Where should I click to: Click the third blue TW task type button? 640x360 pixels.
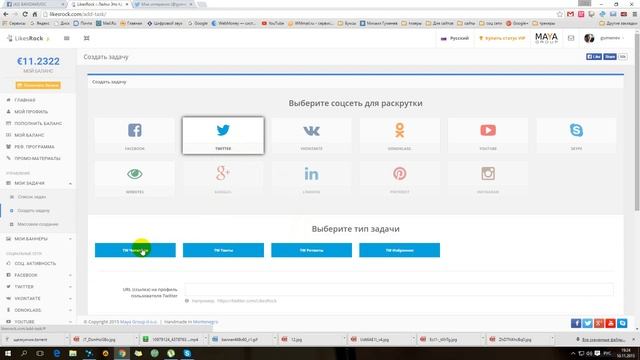click(x=311, y=250)
